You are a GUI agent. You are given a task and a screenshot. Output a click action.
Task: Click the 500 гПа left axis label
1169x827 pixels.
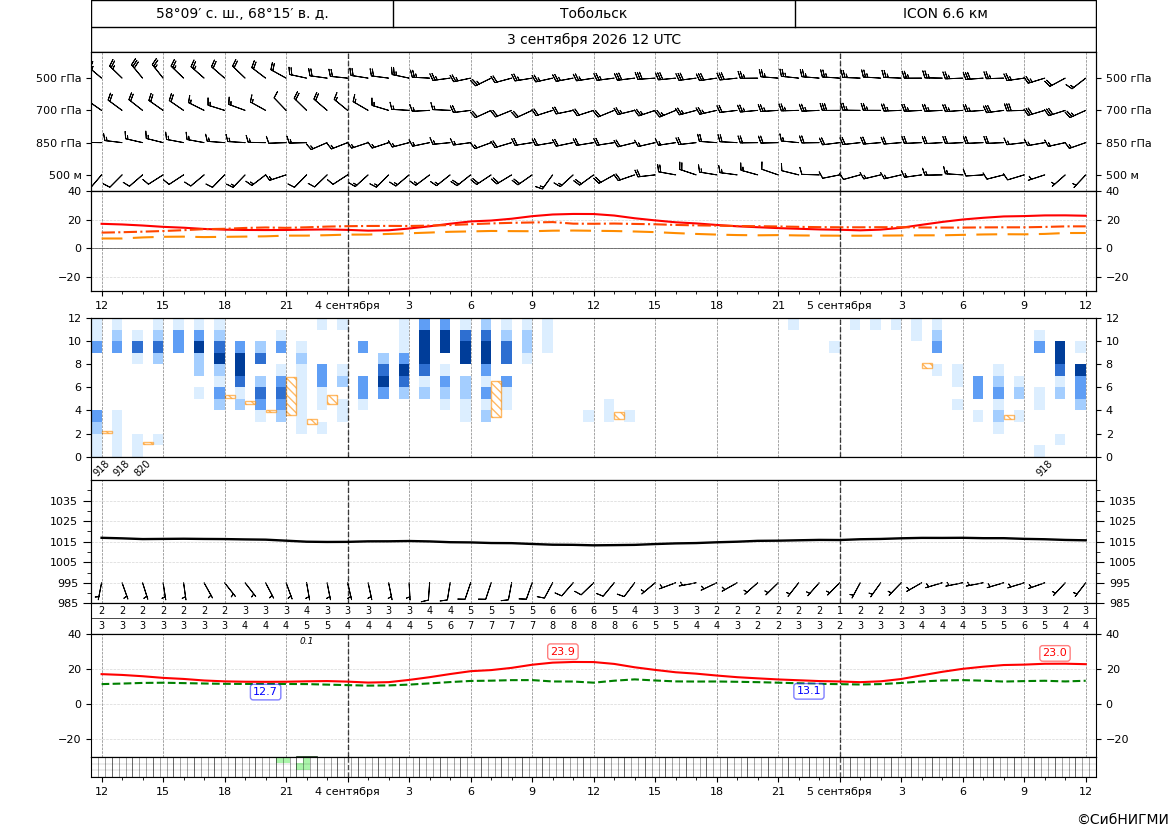coord(59,78)
